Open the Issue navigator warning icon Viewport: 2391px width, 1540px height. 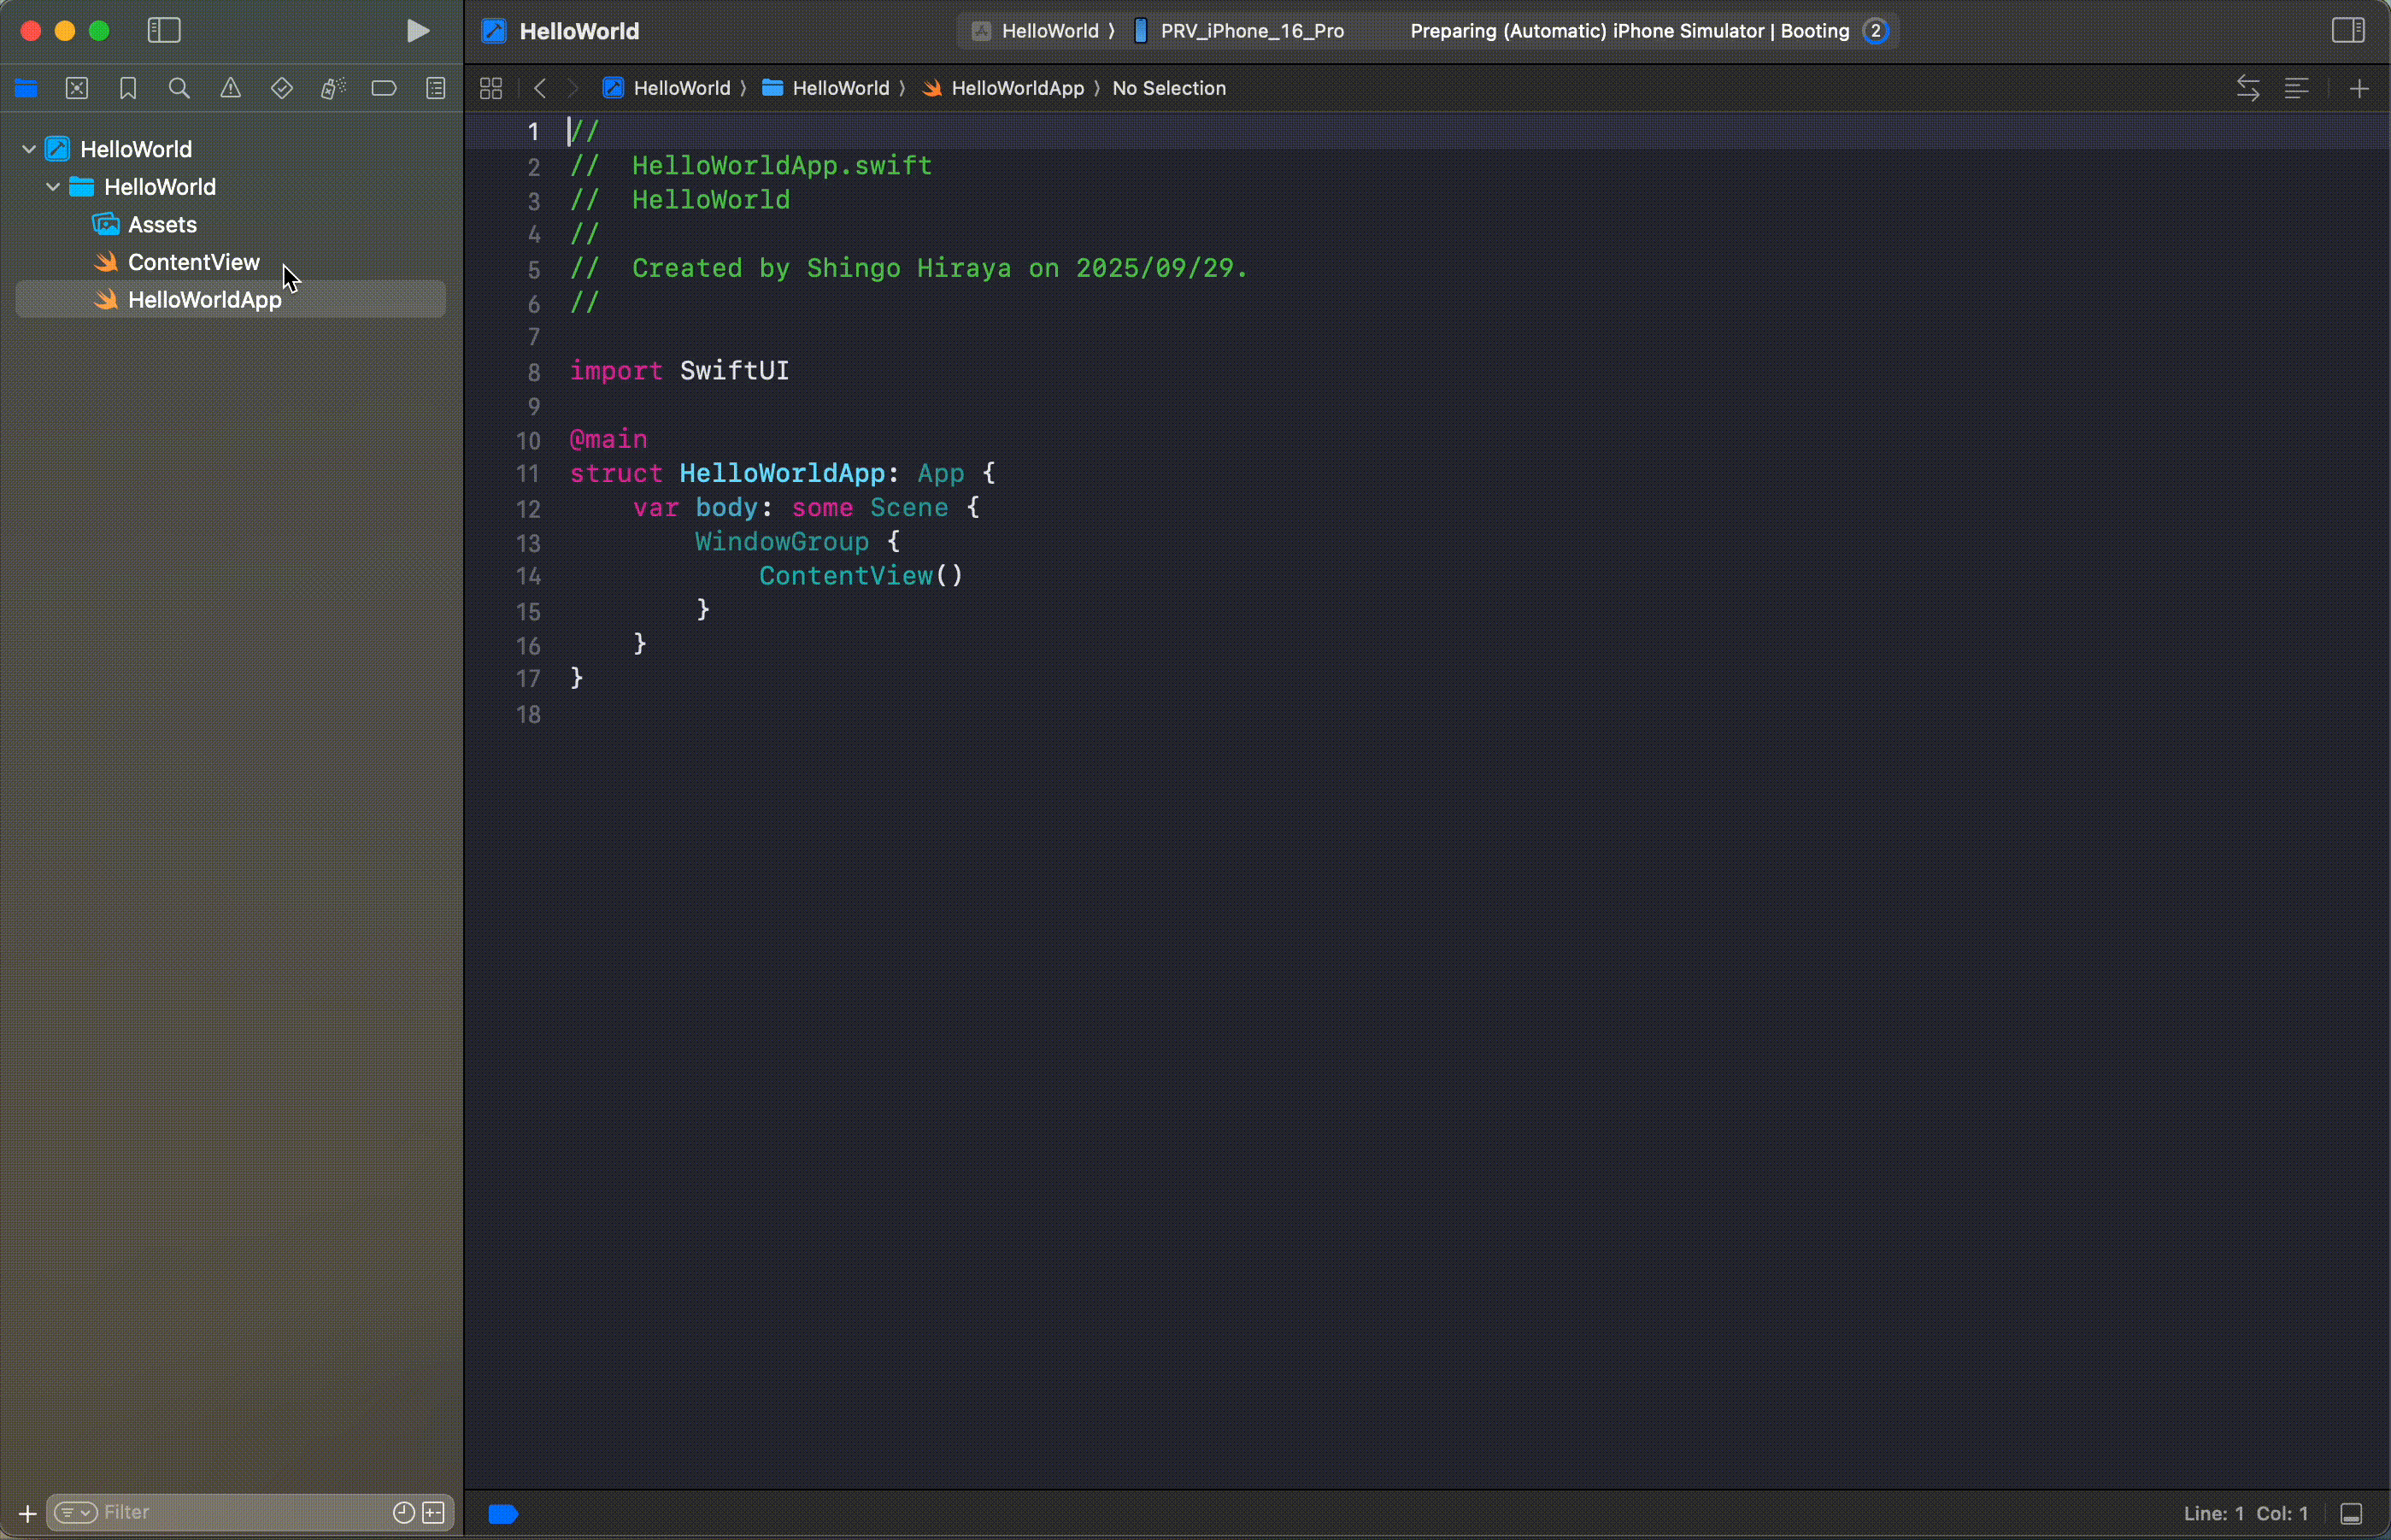point(230,88)
